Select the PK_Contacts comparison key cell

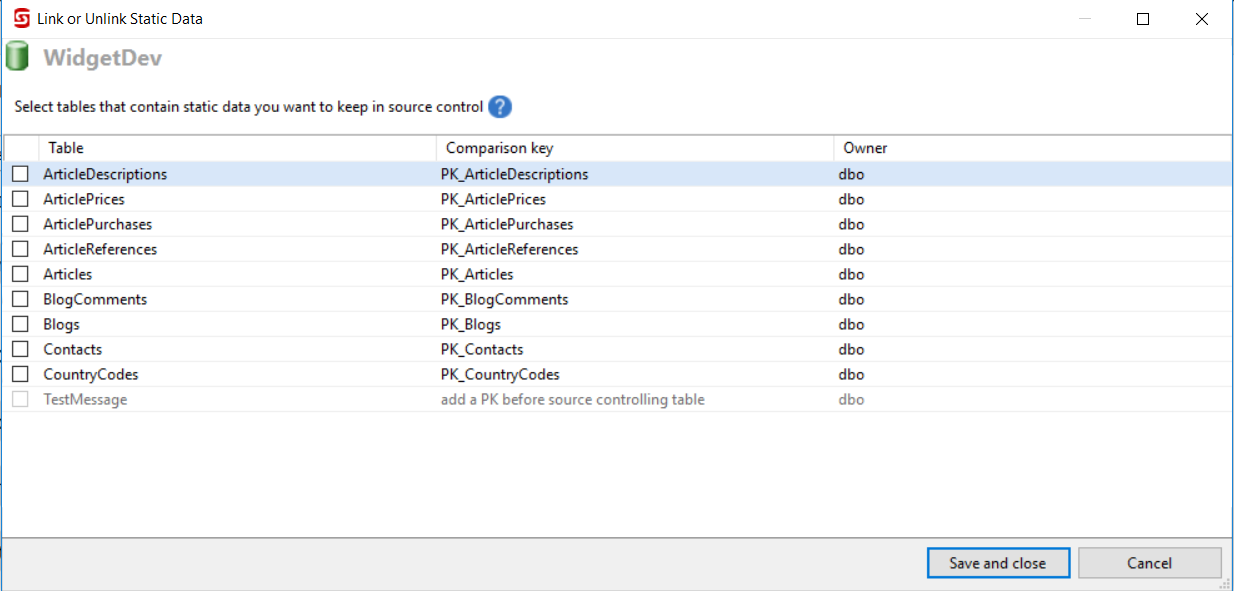click(482, 349)
